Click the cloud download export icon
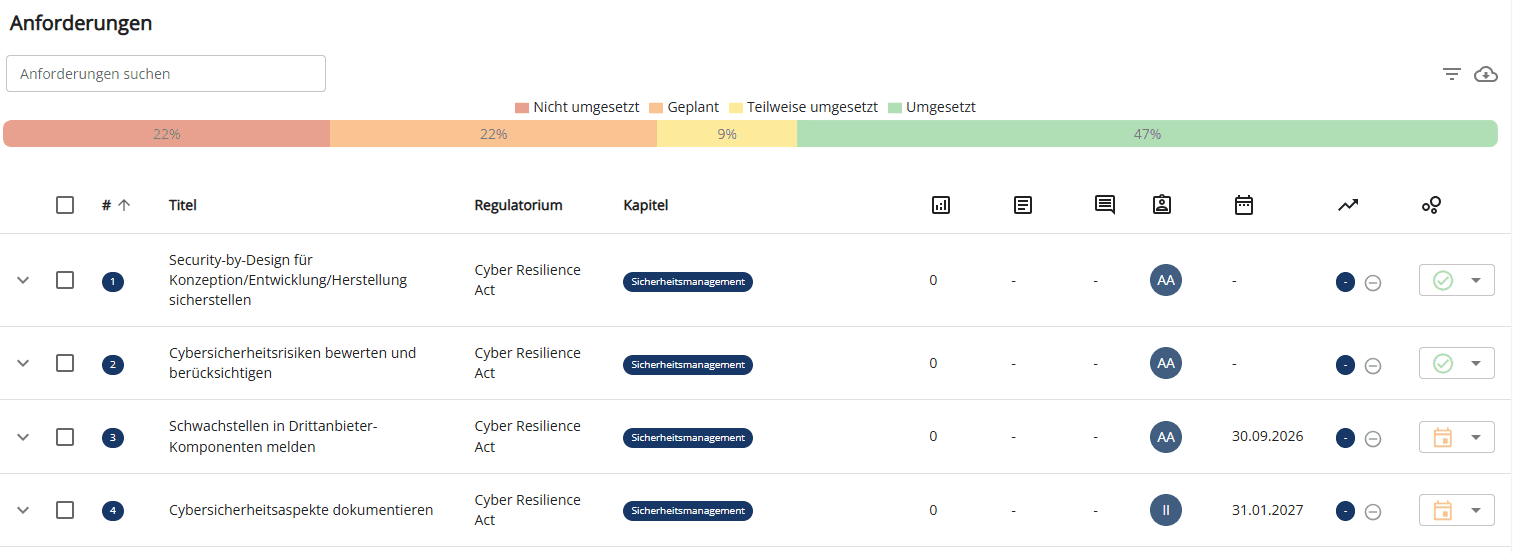Image resolution: width=1519 pixels, height=553 pixels. (1486, 74)
